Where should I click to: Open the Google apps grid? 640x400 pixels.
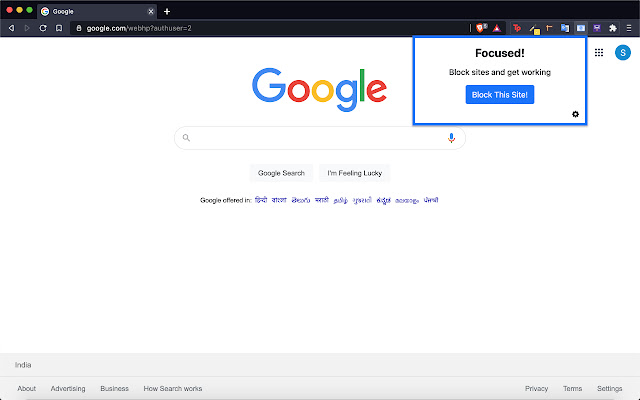coord(599,53)
